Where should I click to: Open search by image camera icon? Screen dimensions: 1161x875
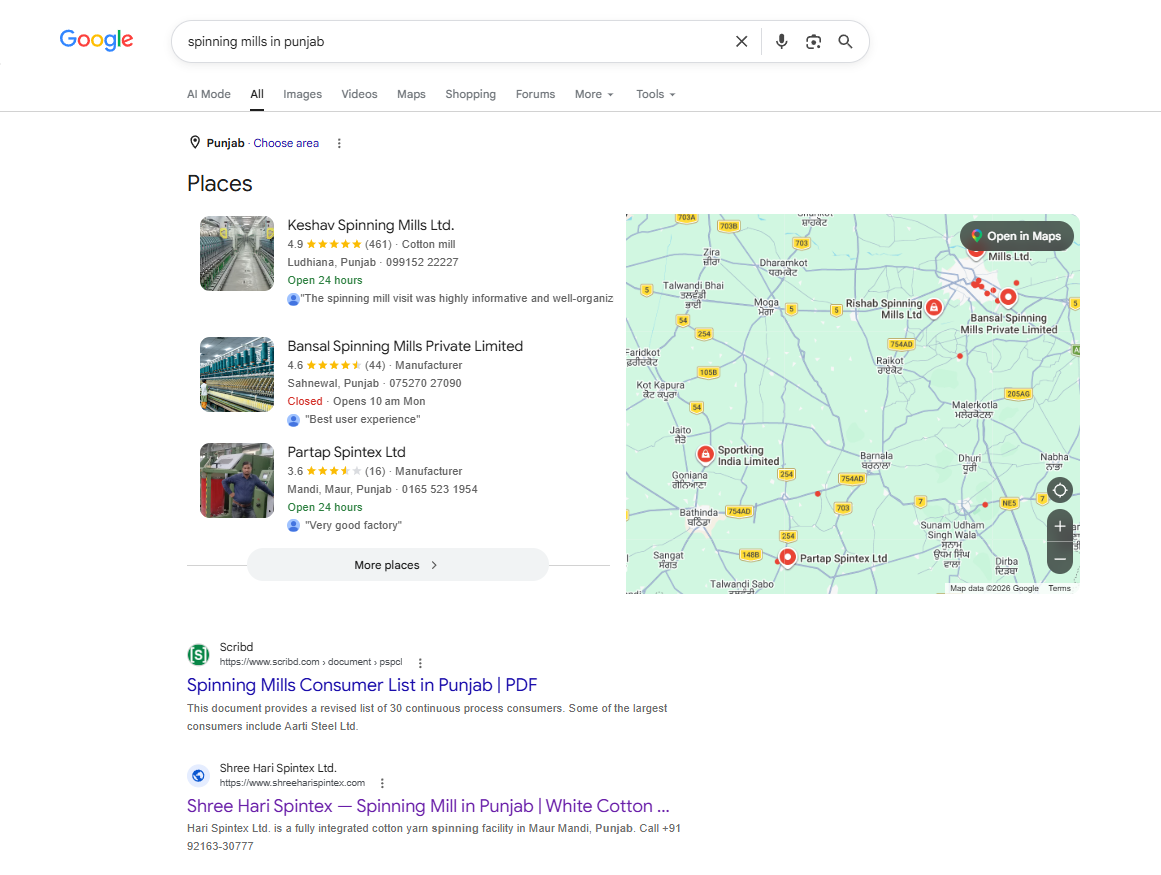pyautogui.click(x=813, y=41)
